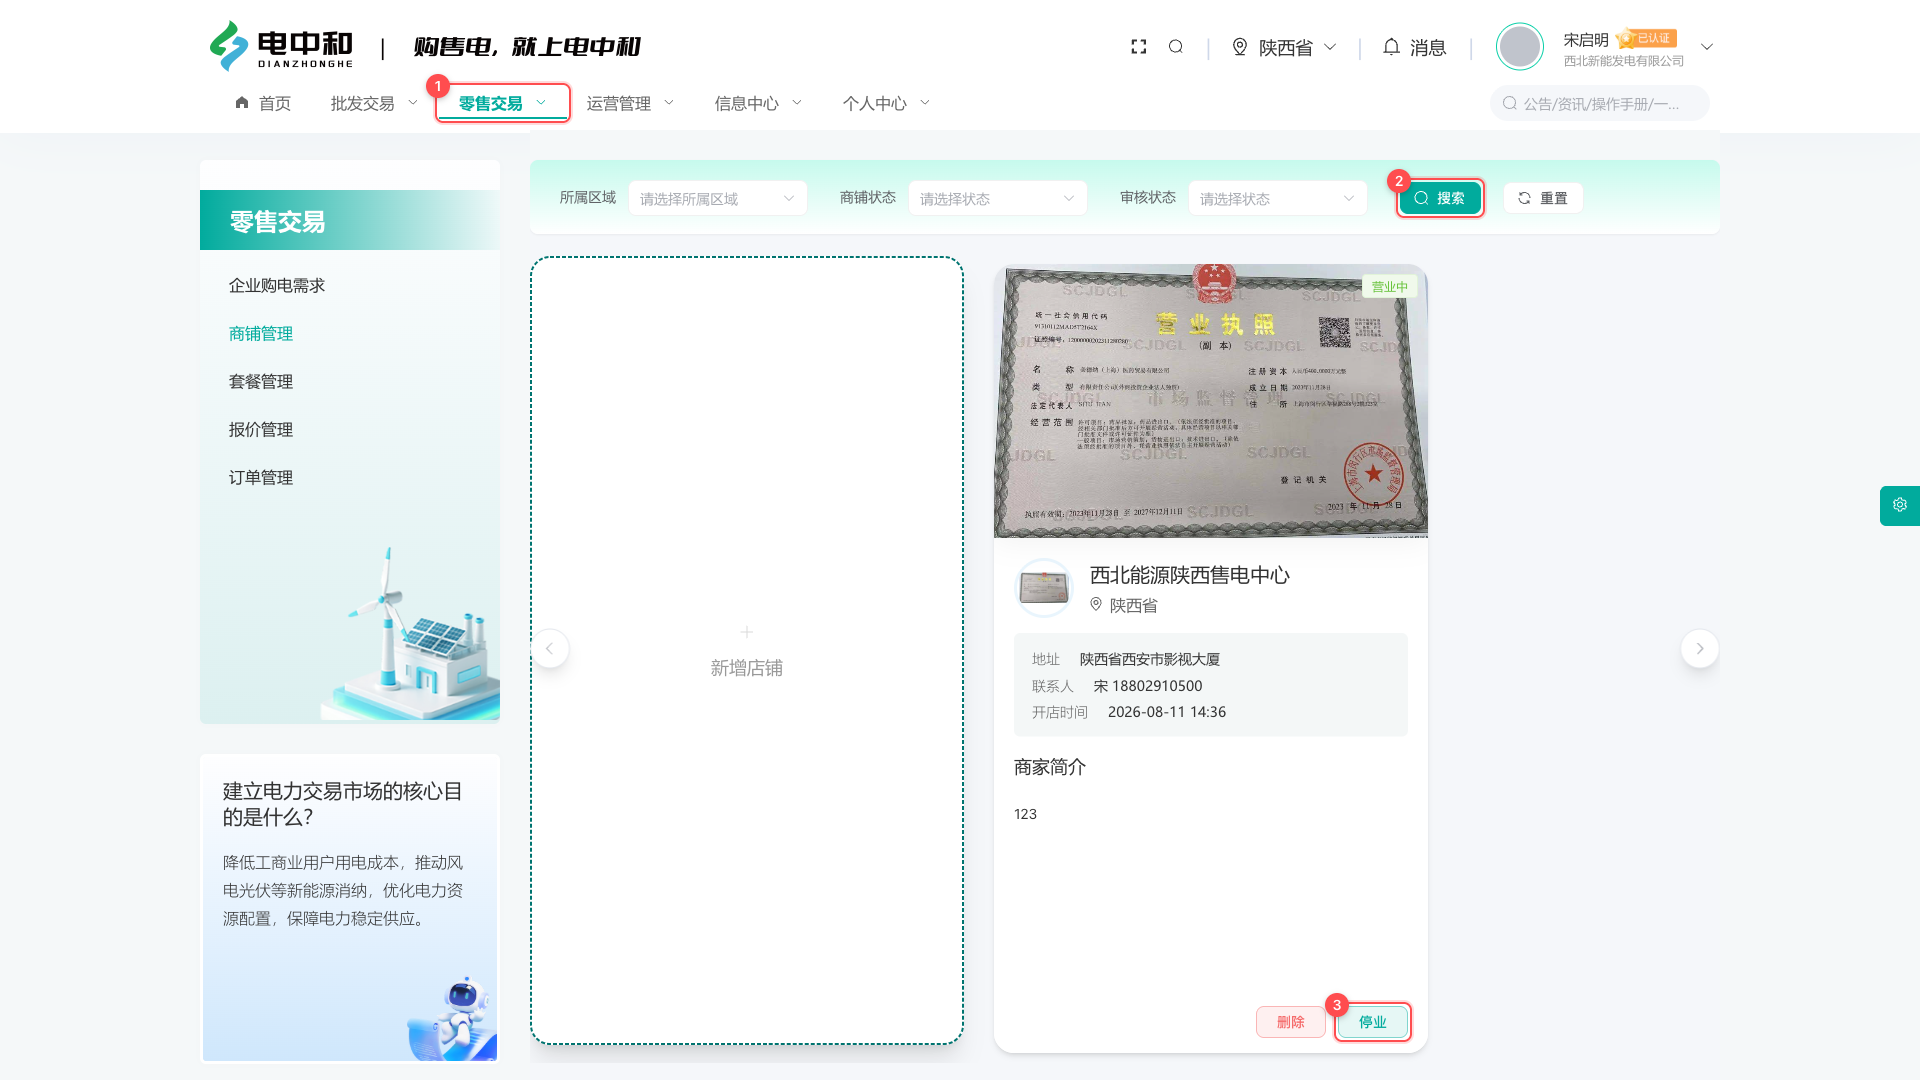Click shop name 西北能源陕西售电中心
Screen dimensions: 1920x1080
point(1190,575)
